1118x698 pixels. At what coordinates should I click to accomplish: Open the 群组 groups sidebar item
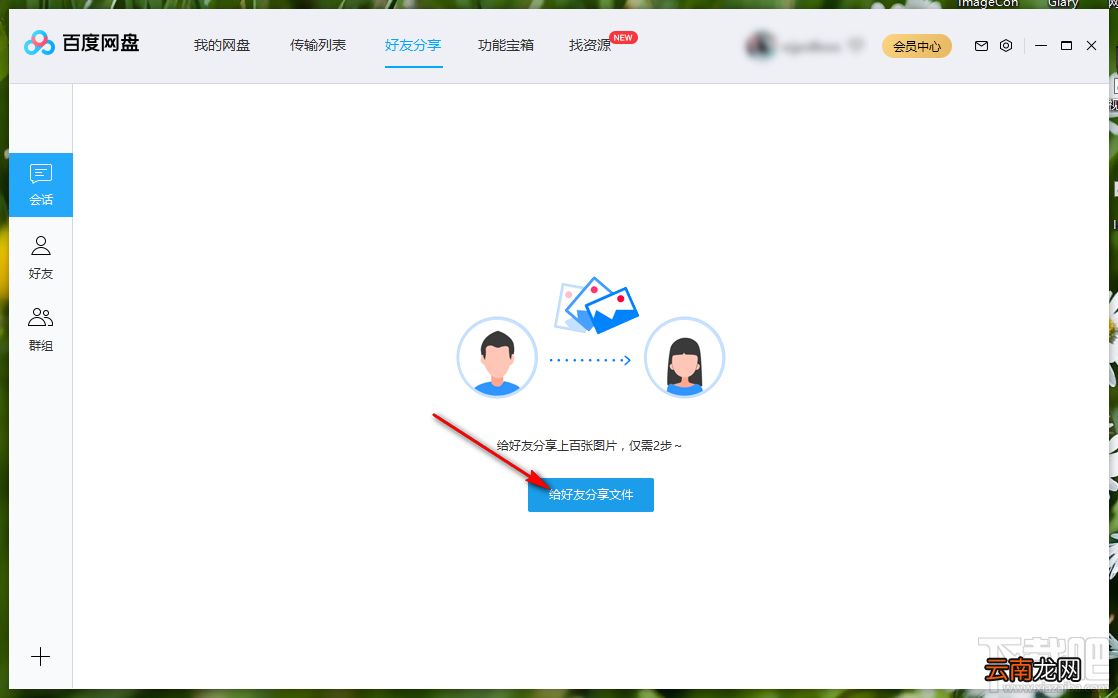pos(41,329)
